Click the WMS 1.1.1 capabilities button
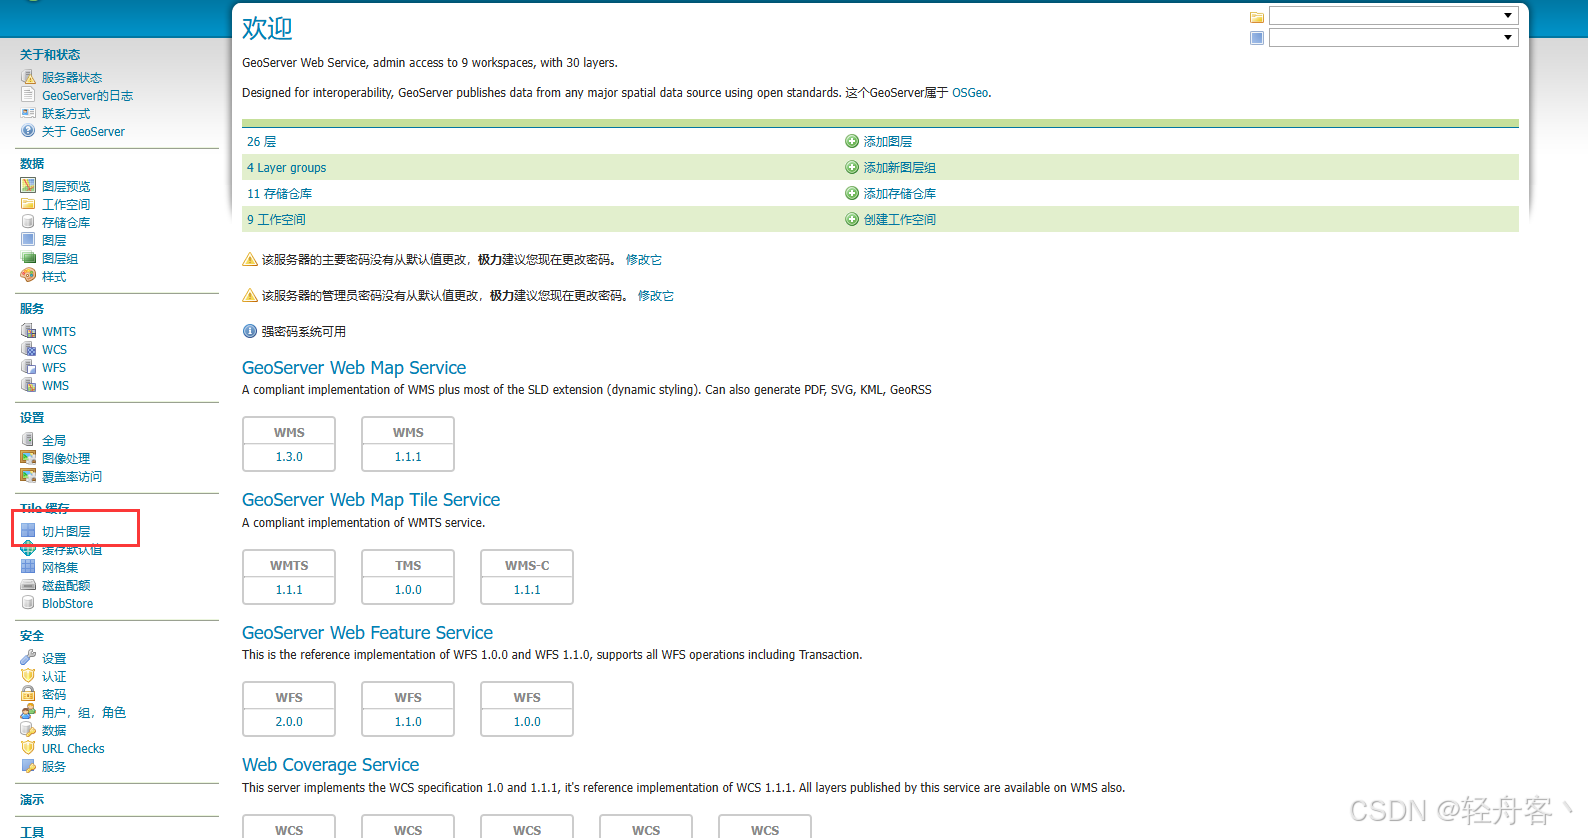Image resolution: width=1588 pixels, height=838 pixels. coord(408,444)
